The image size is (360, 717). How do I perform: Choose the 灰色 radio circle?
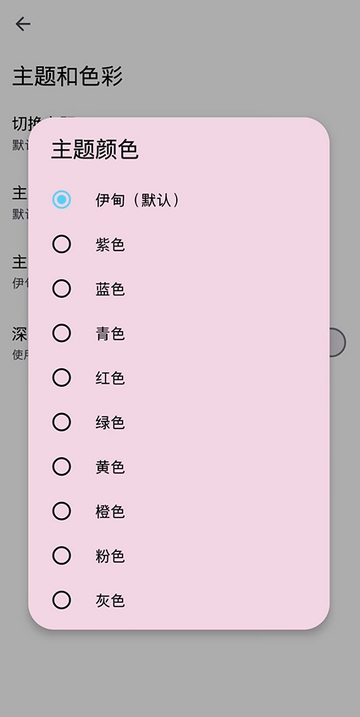tap(61, 600)
